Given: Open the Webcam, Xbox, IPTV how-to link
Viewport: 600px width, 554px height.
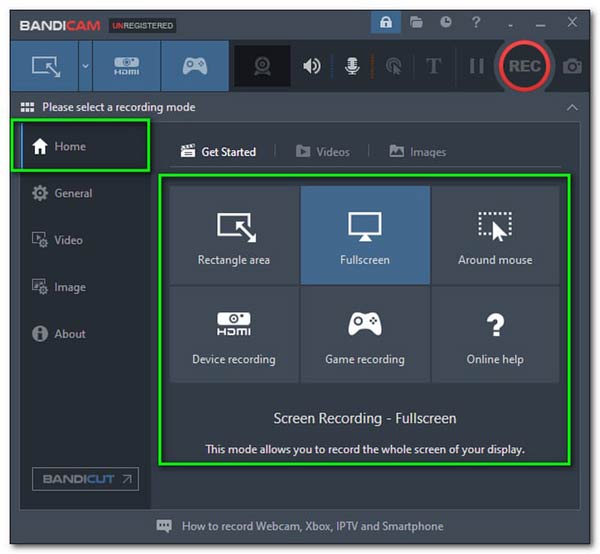Looking at the screenshot, I should pyautogui.click(x=313, y=526).
